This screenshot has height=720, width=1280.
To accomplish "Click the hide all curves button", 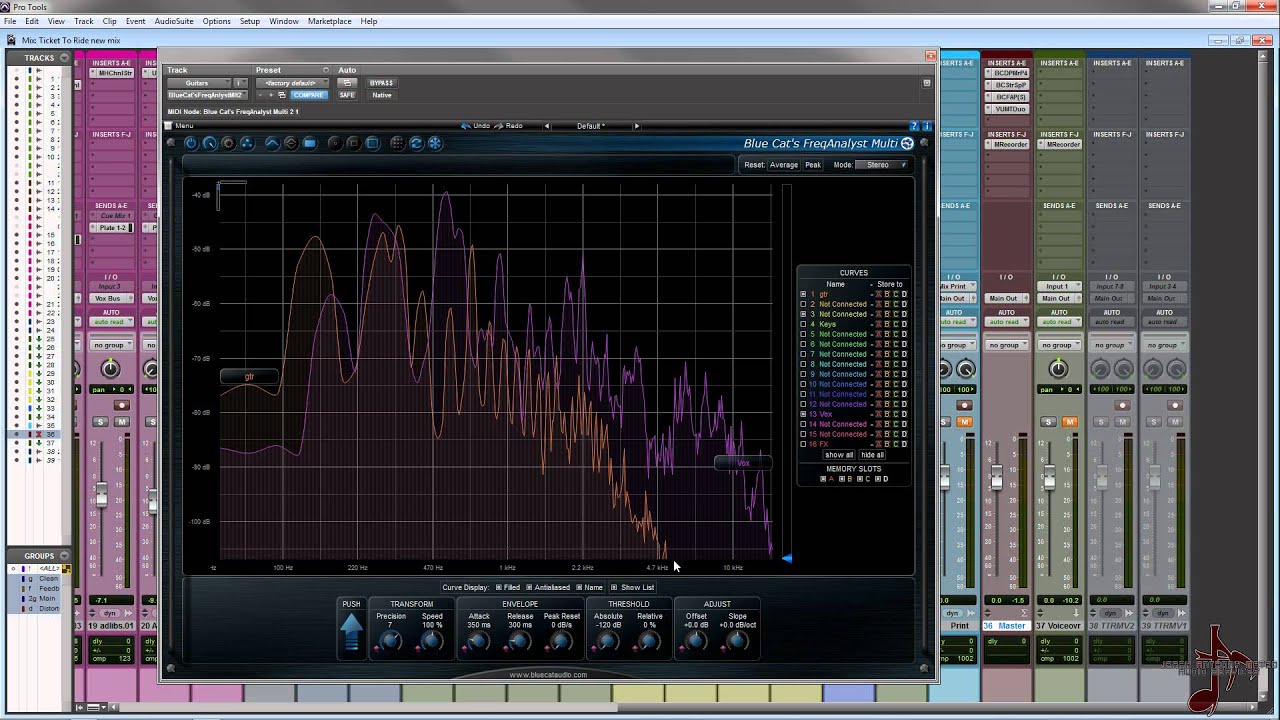I will coord(872,455).
